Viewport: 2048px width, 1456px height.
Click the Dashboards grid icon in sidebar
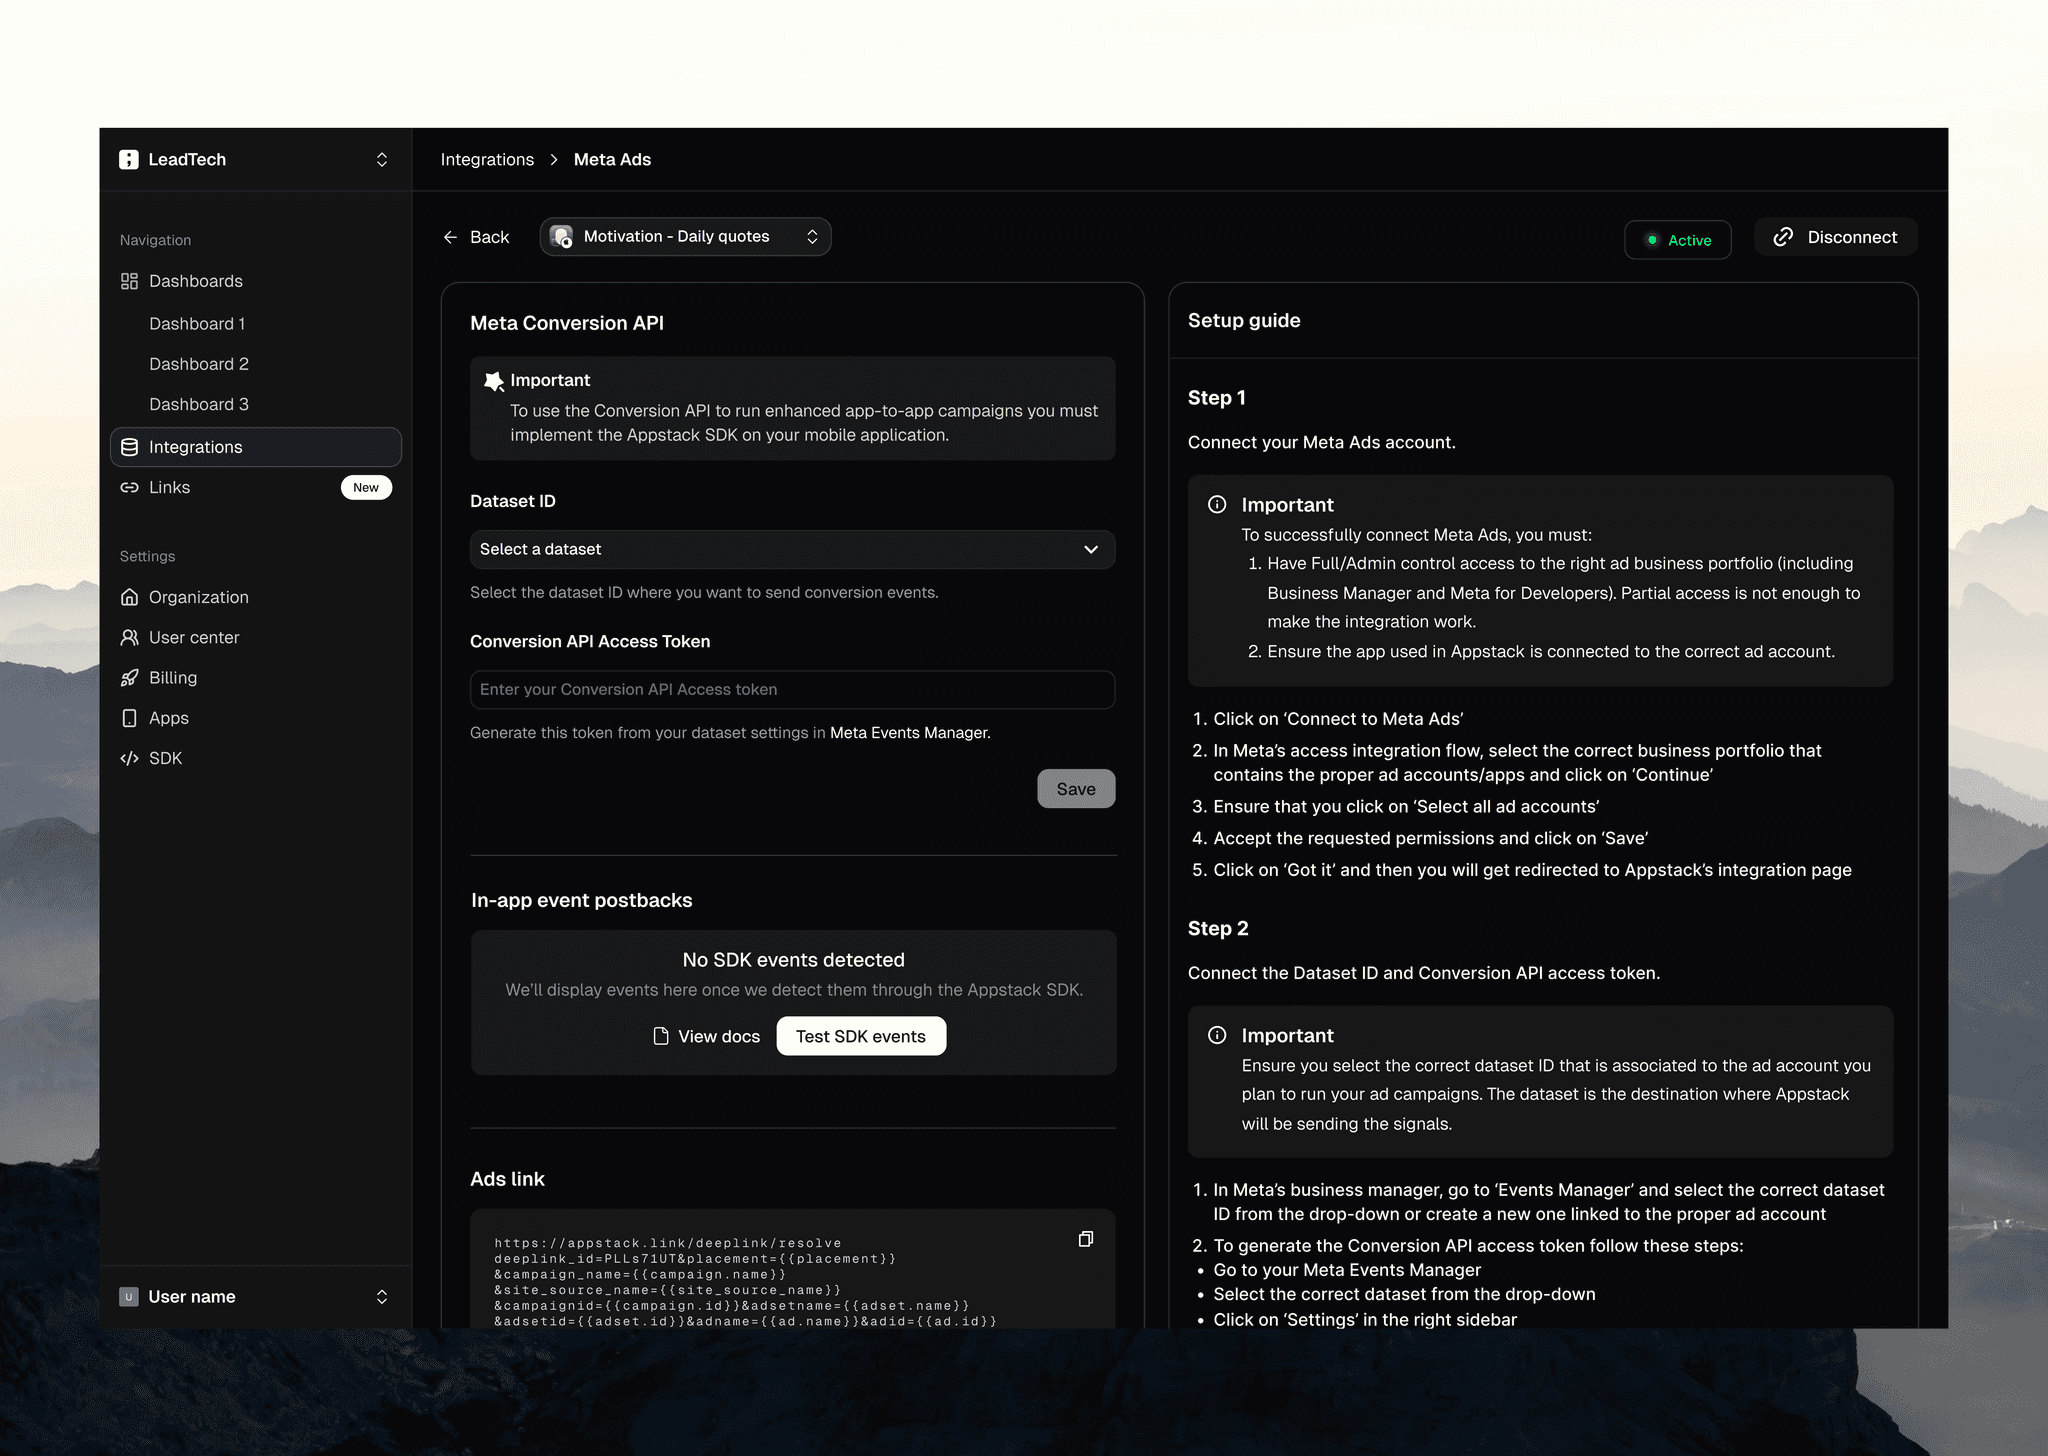(x=129, y=281)
